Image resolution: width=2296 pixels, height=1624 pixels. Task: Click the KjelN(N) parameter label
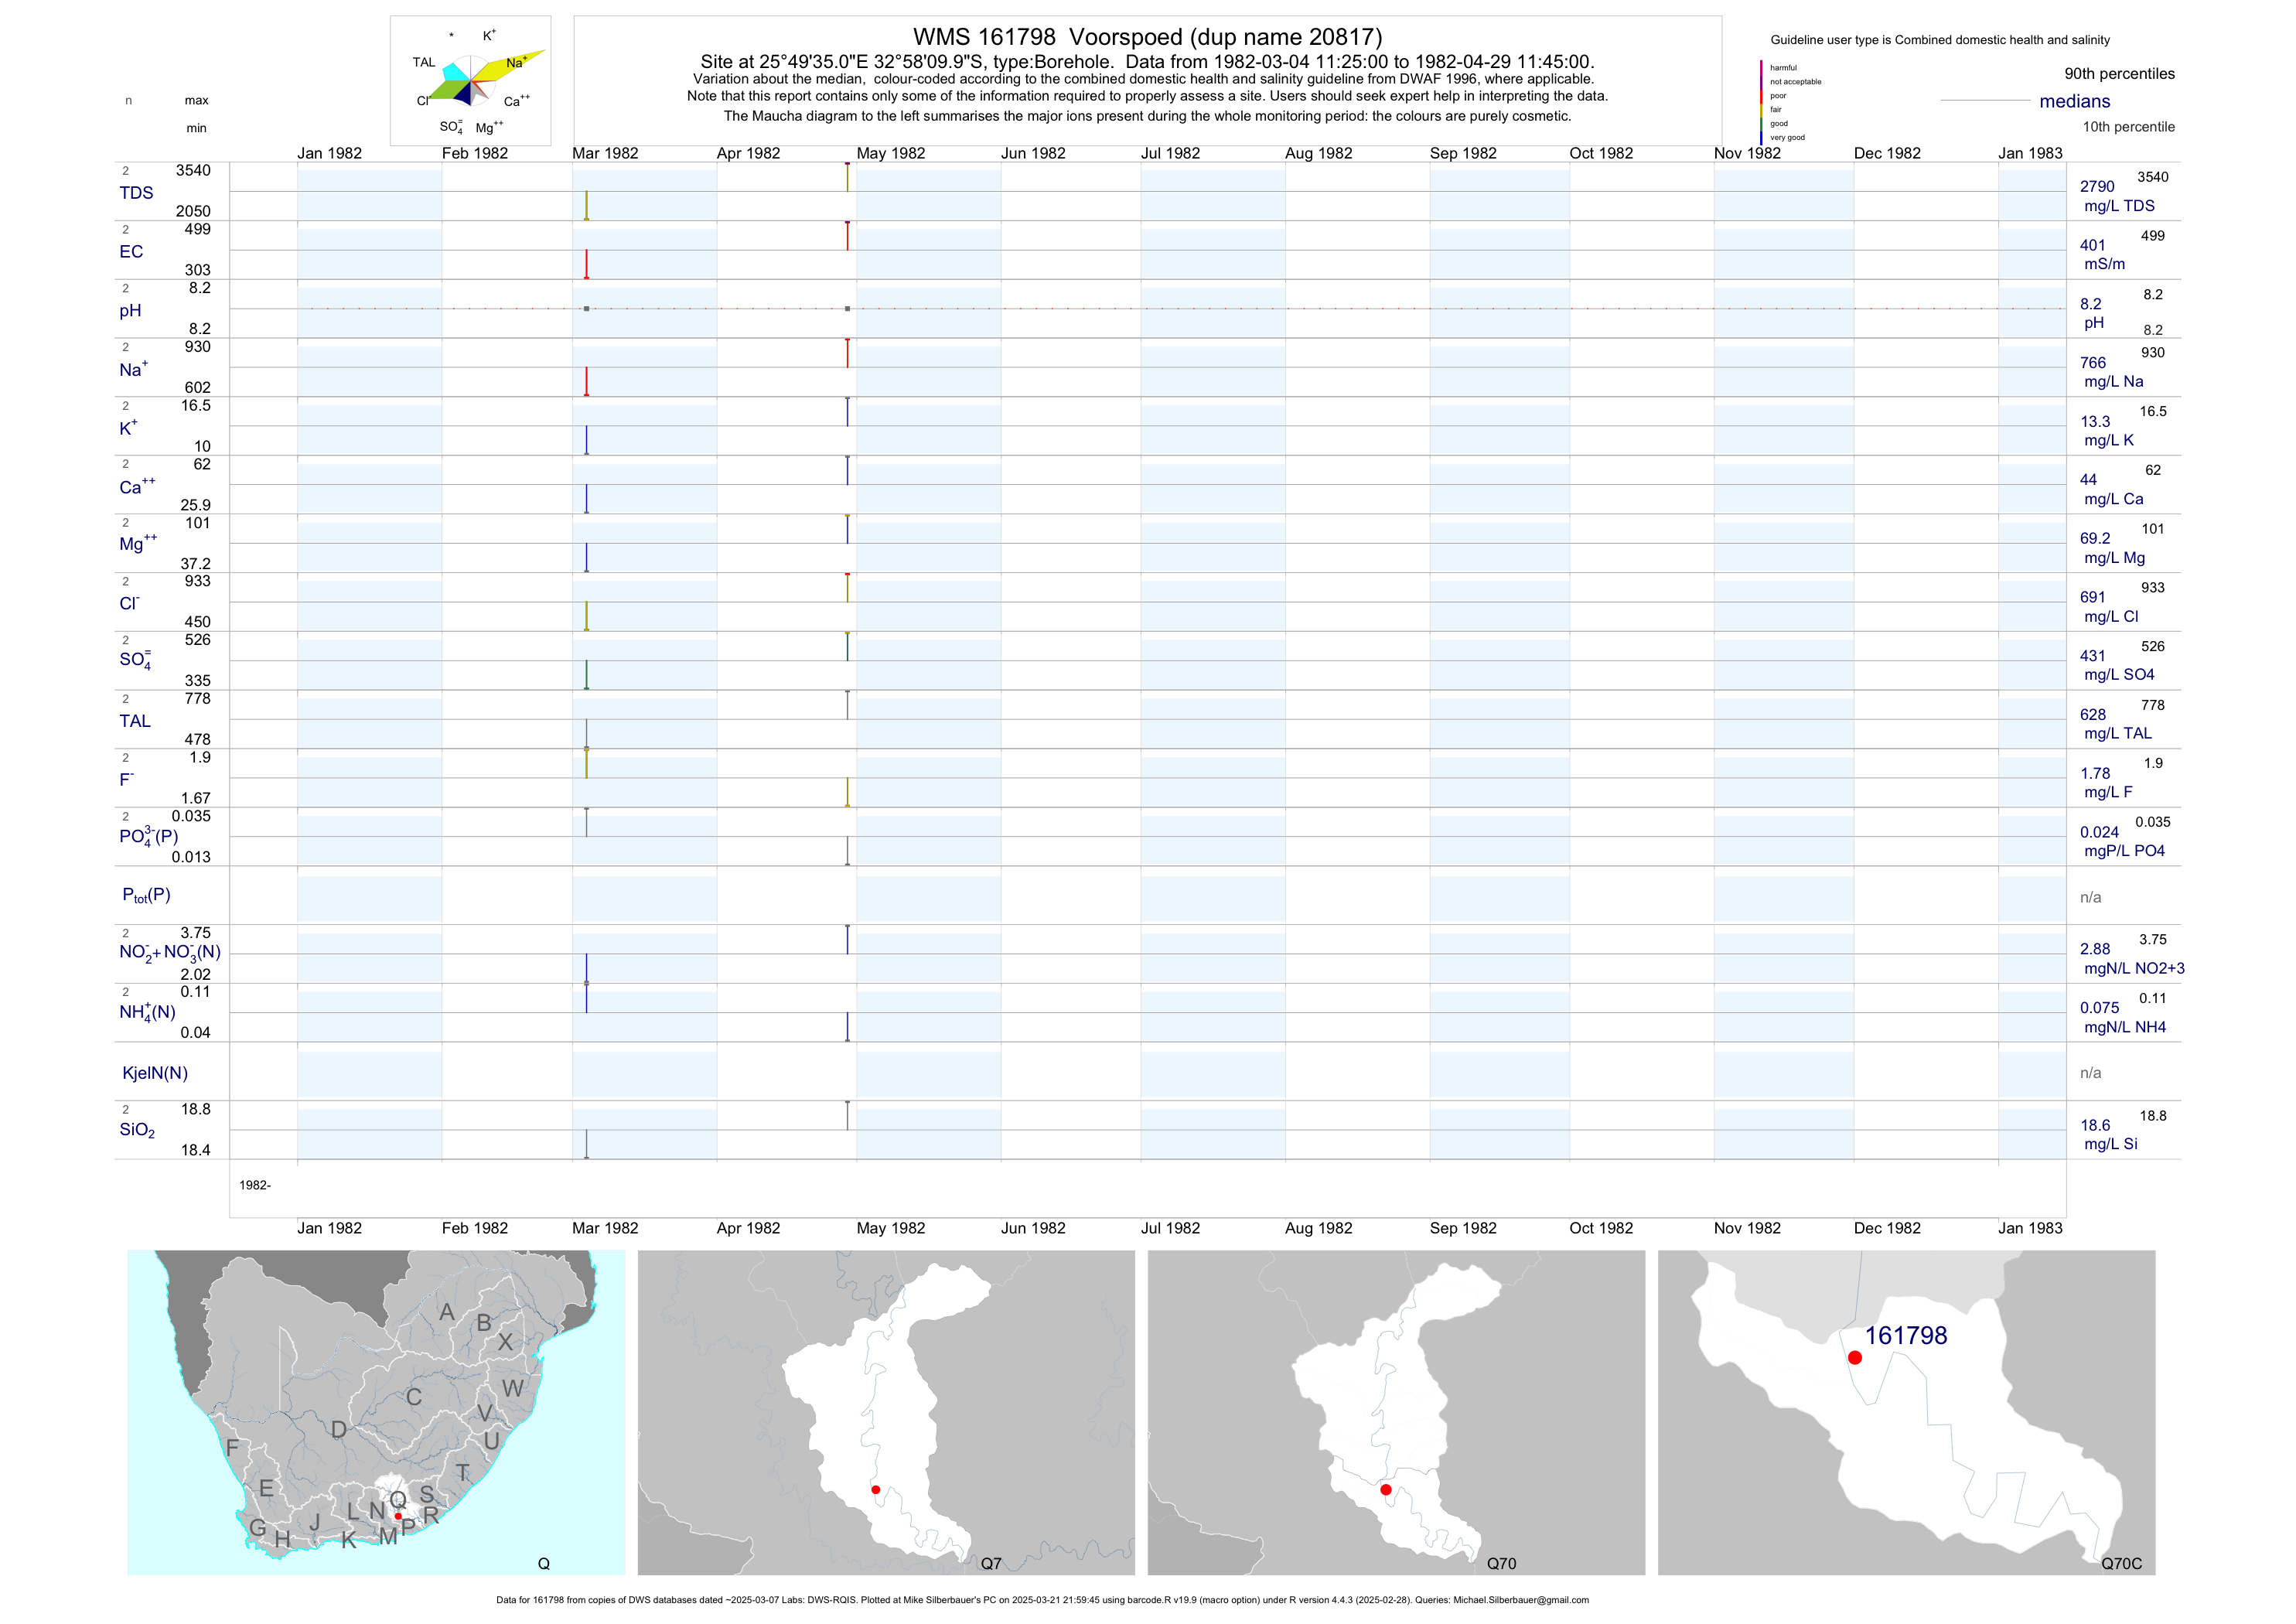[x=155, y=1073]
